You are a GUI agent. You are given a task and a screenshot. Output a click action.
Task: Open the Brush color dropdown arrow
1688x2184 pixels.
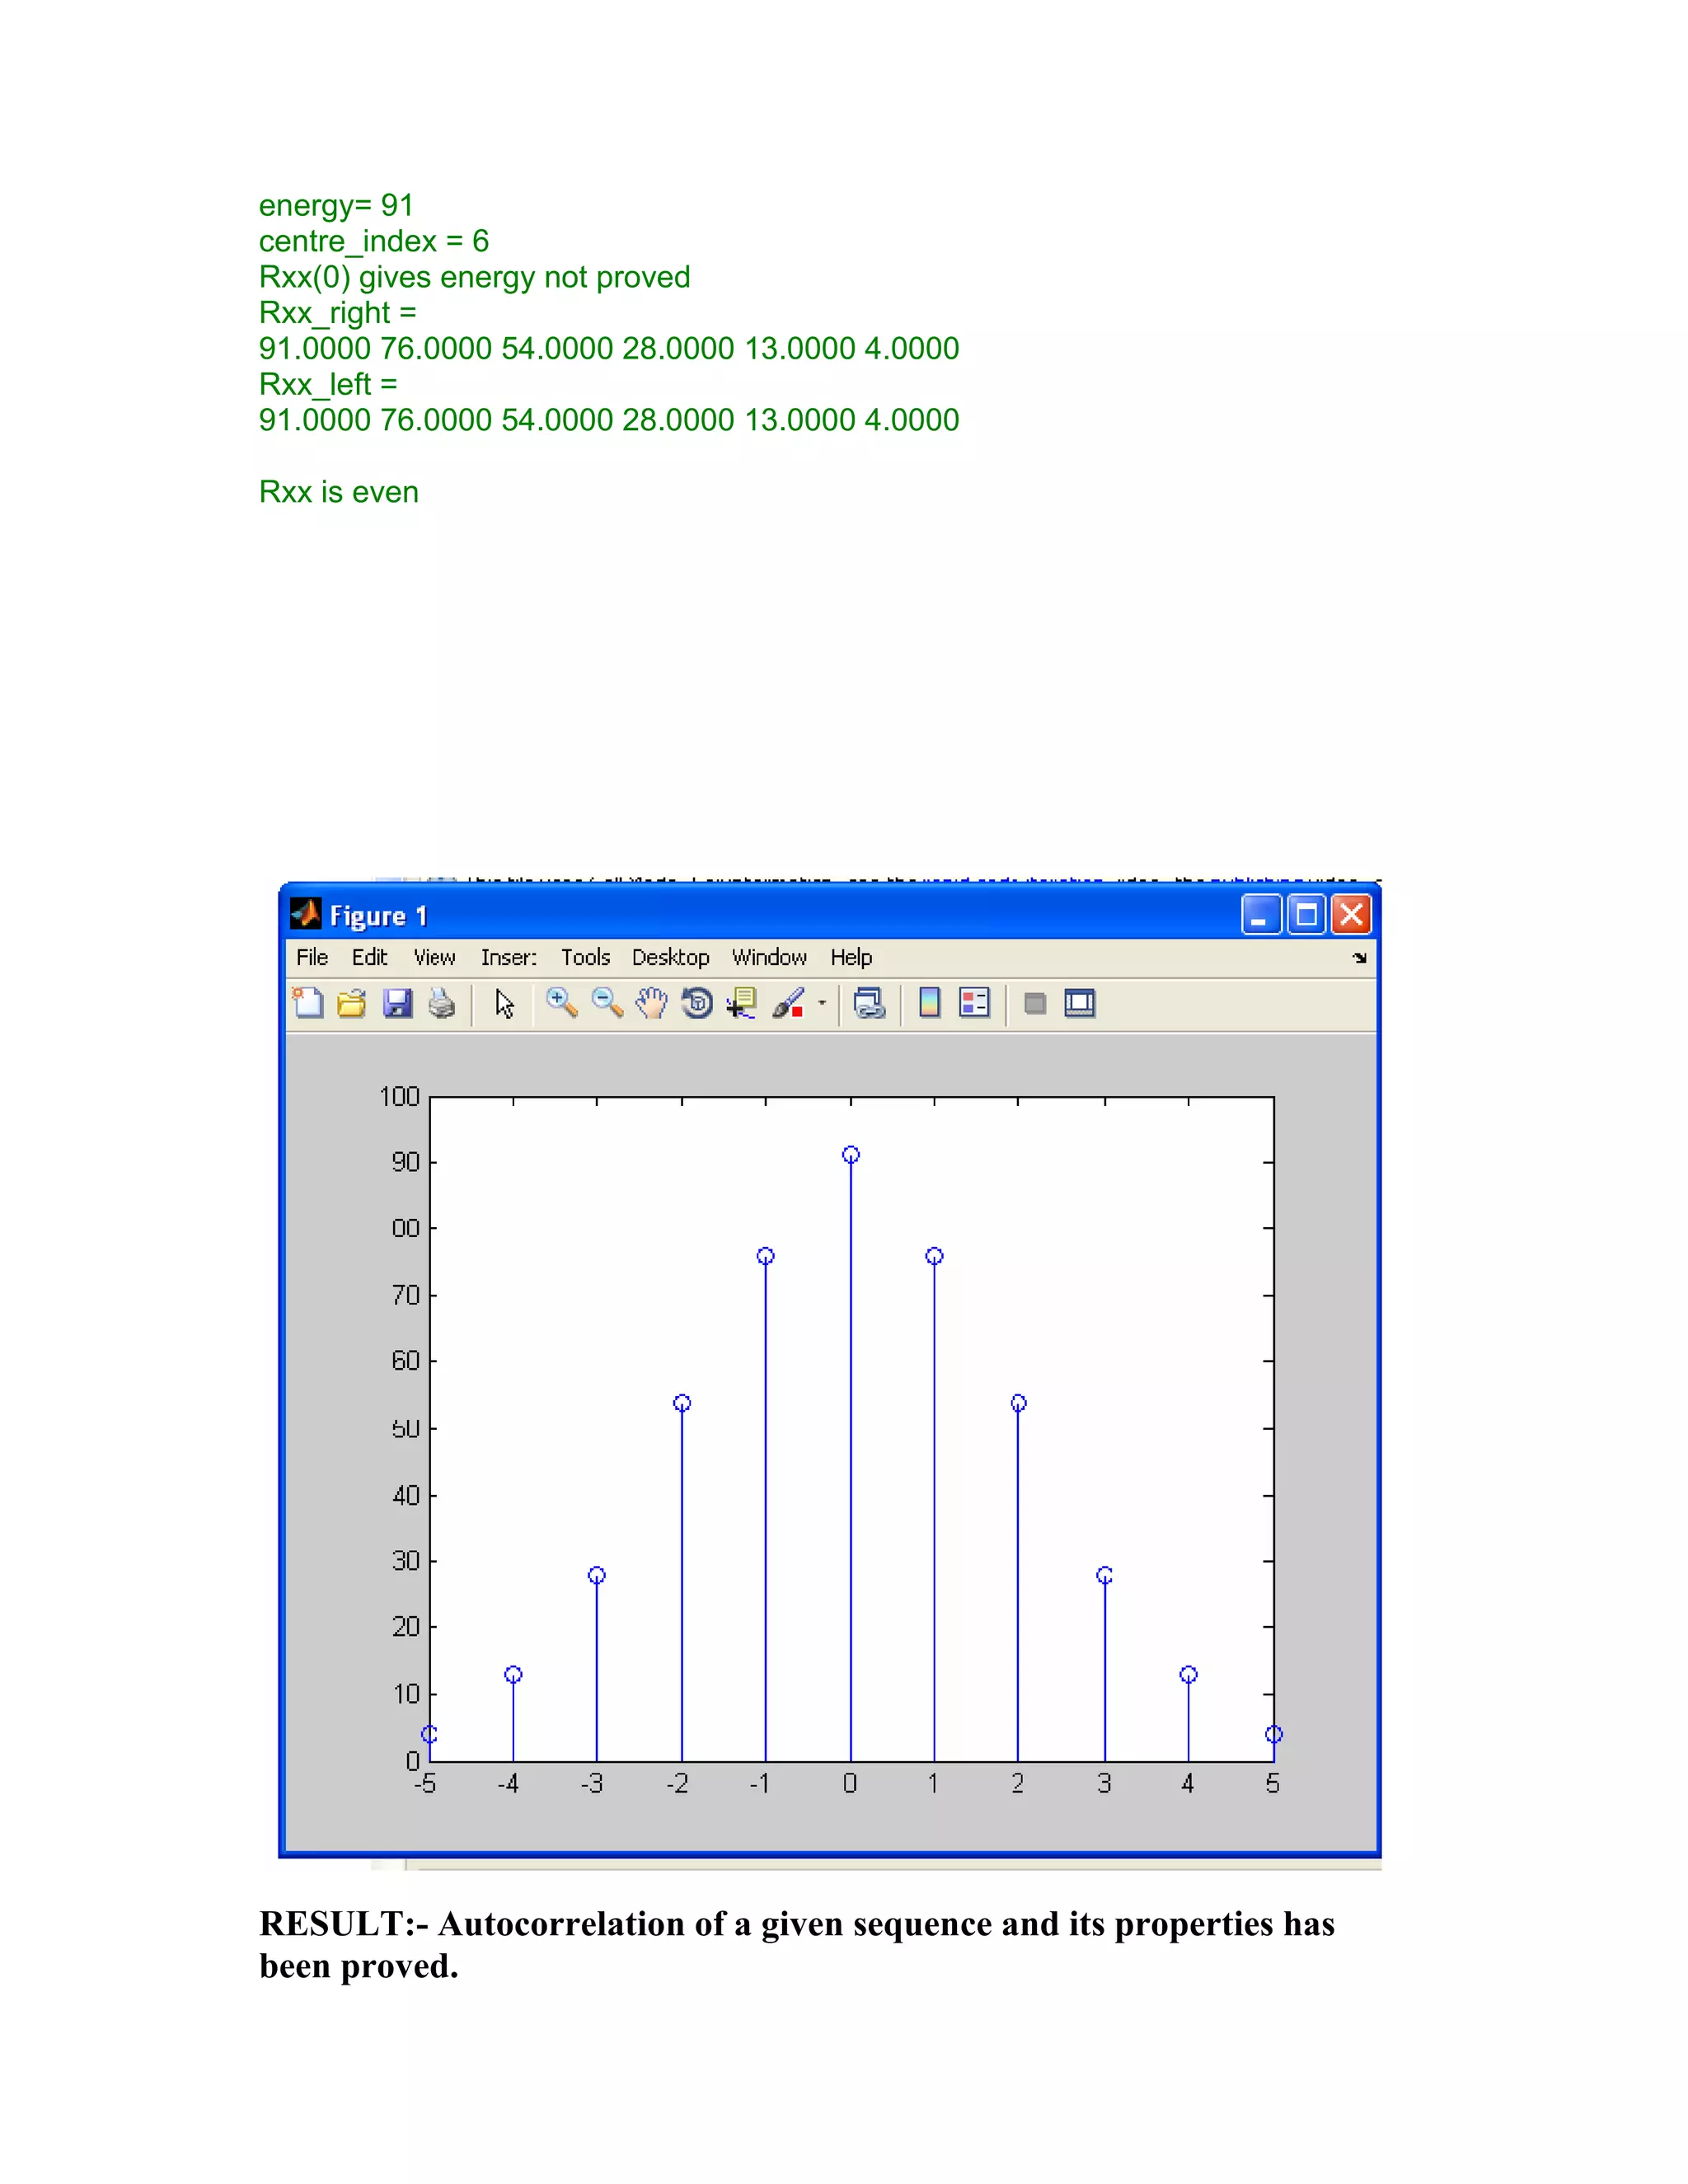coord(822,1002)
